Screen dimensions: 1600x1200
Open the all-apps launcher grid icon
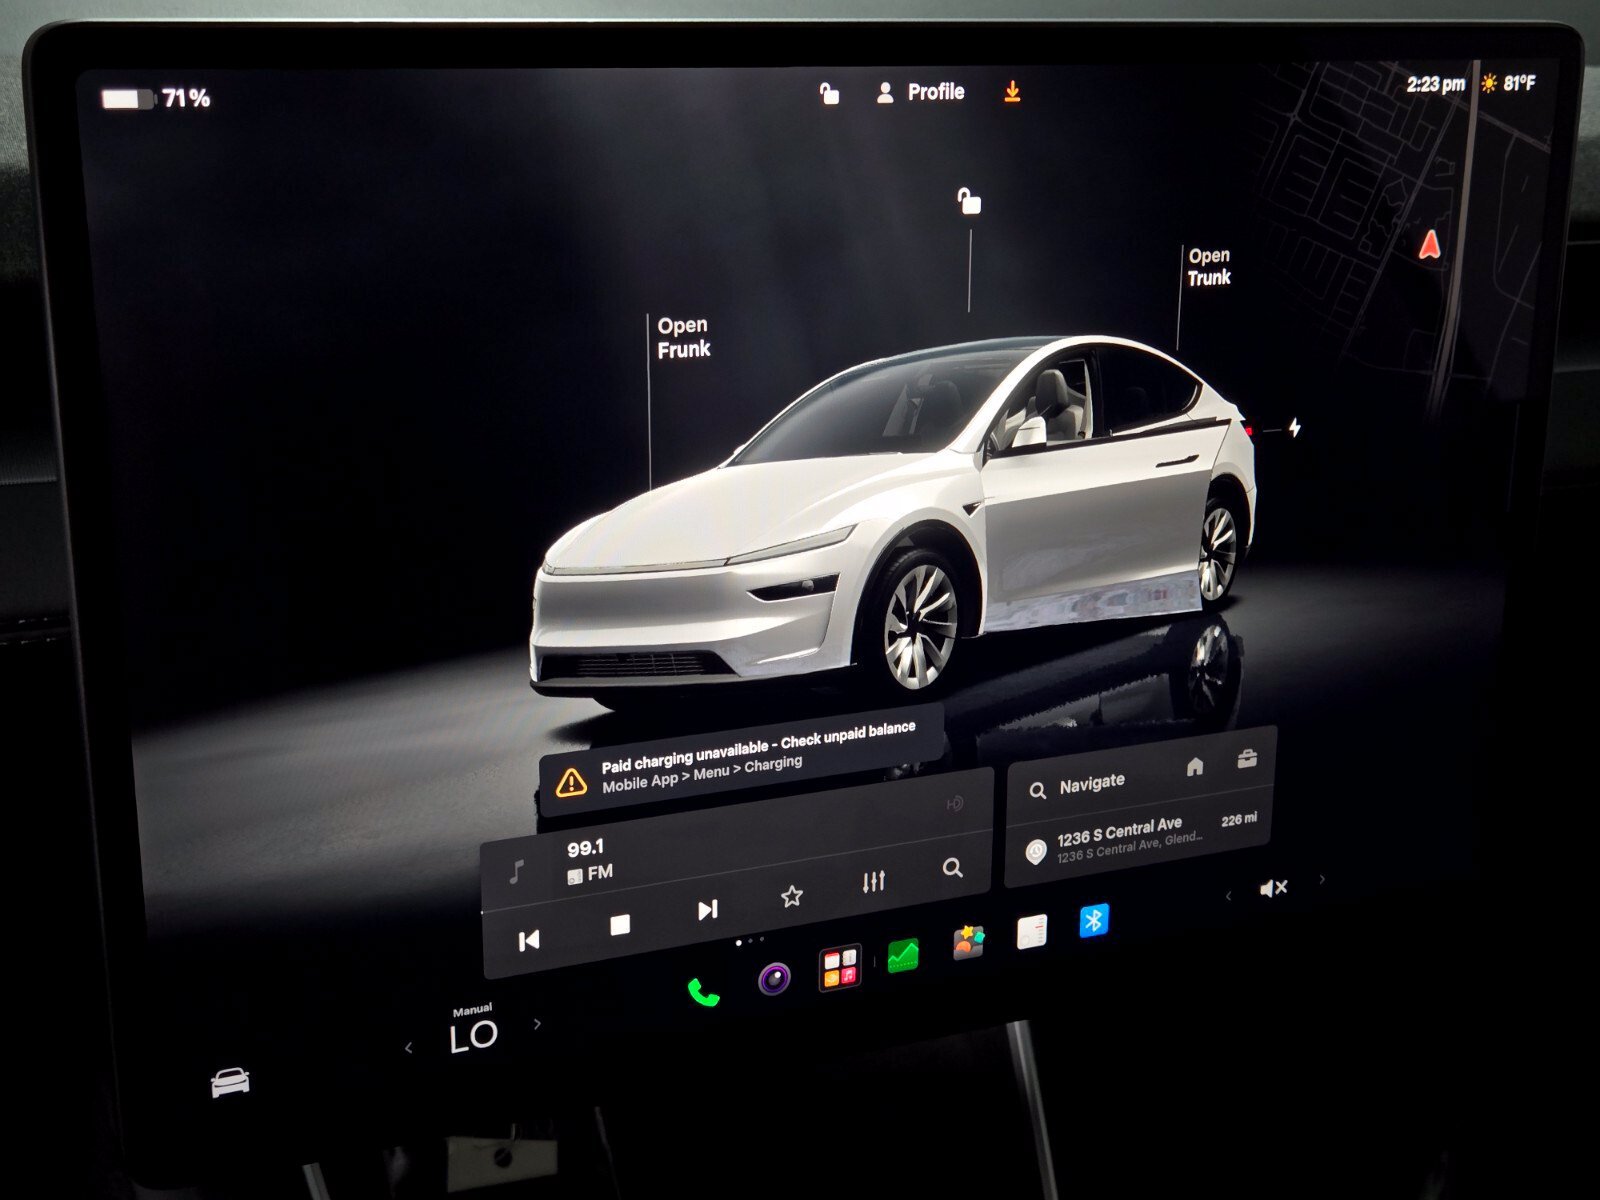840,967
